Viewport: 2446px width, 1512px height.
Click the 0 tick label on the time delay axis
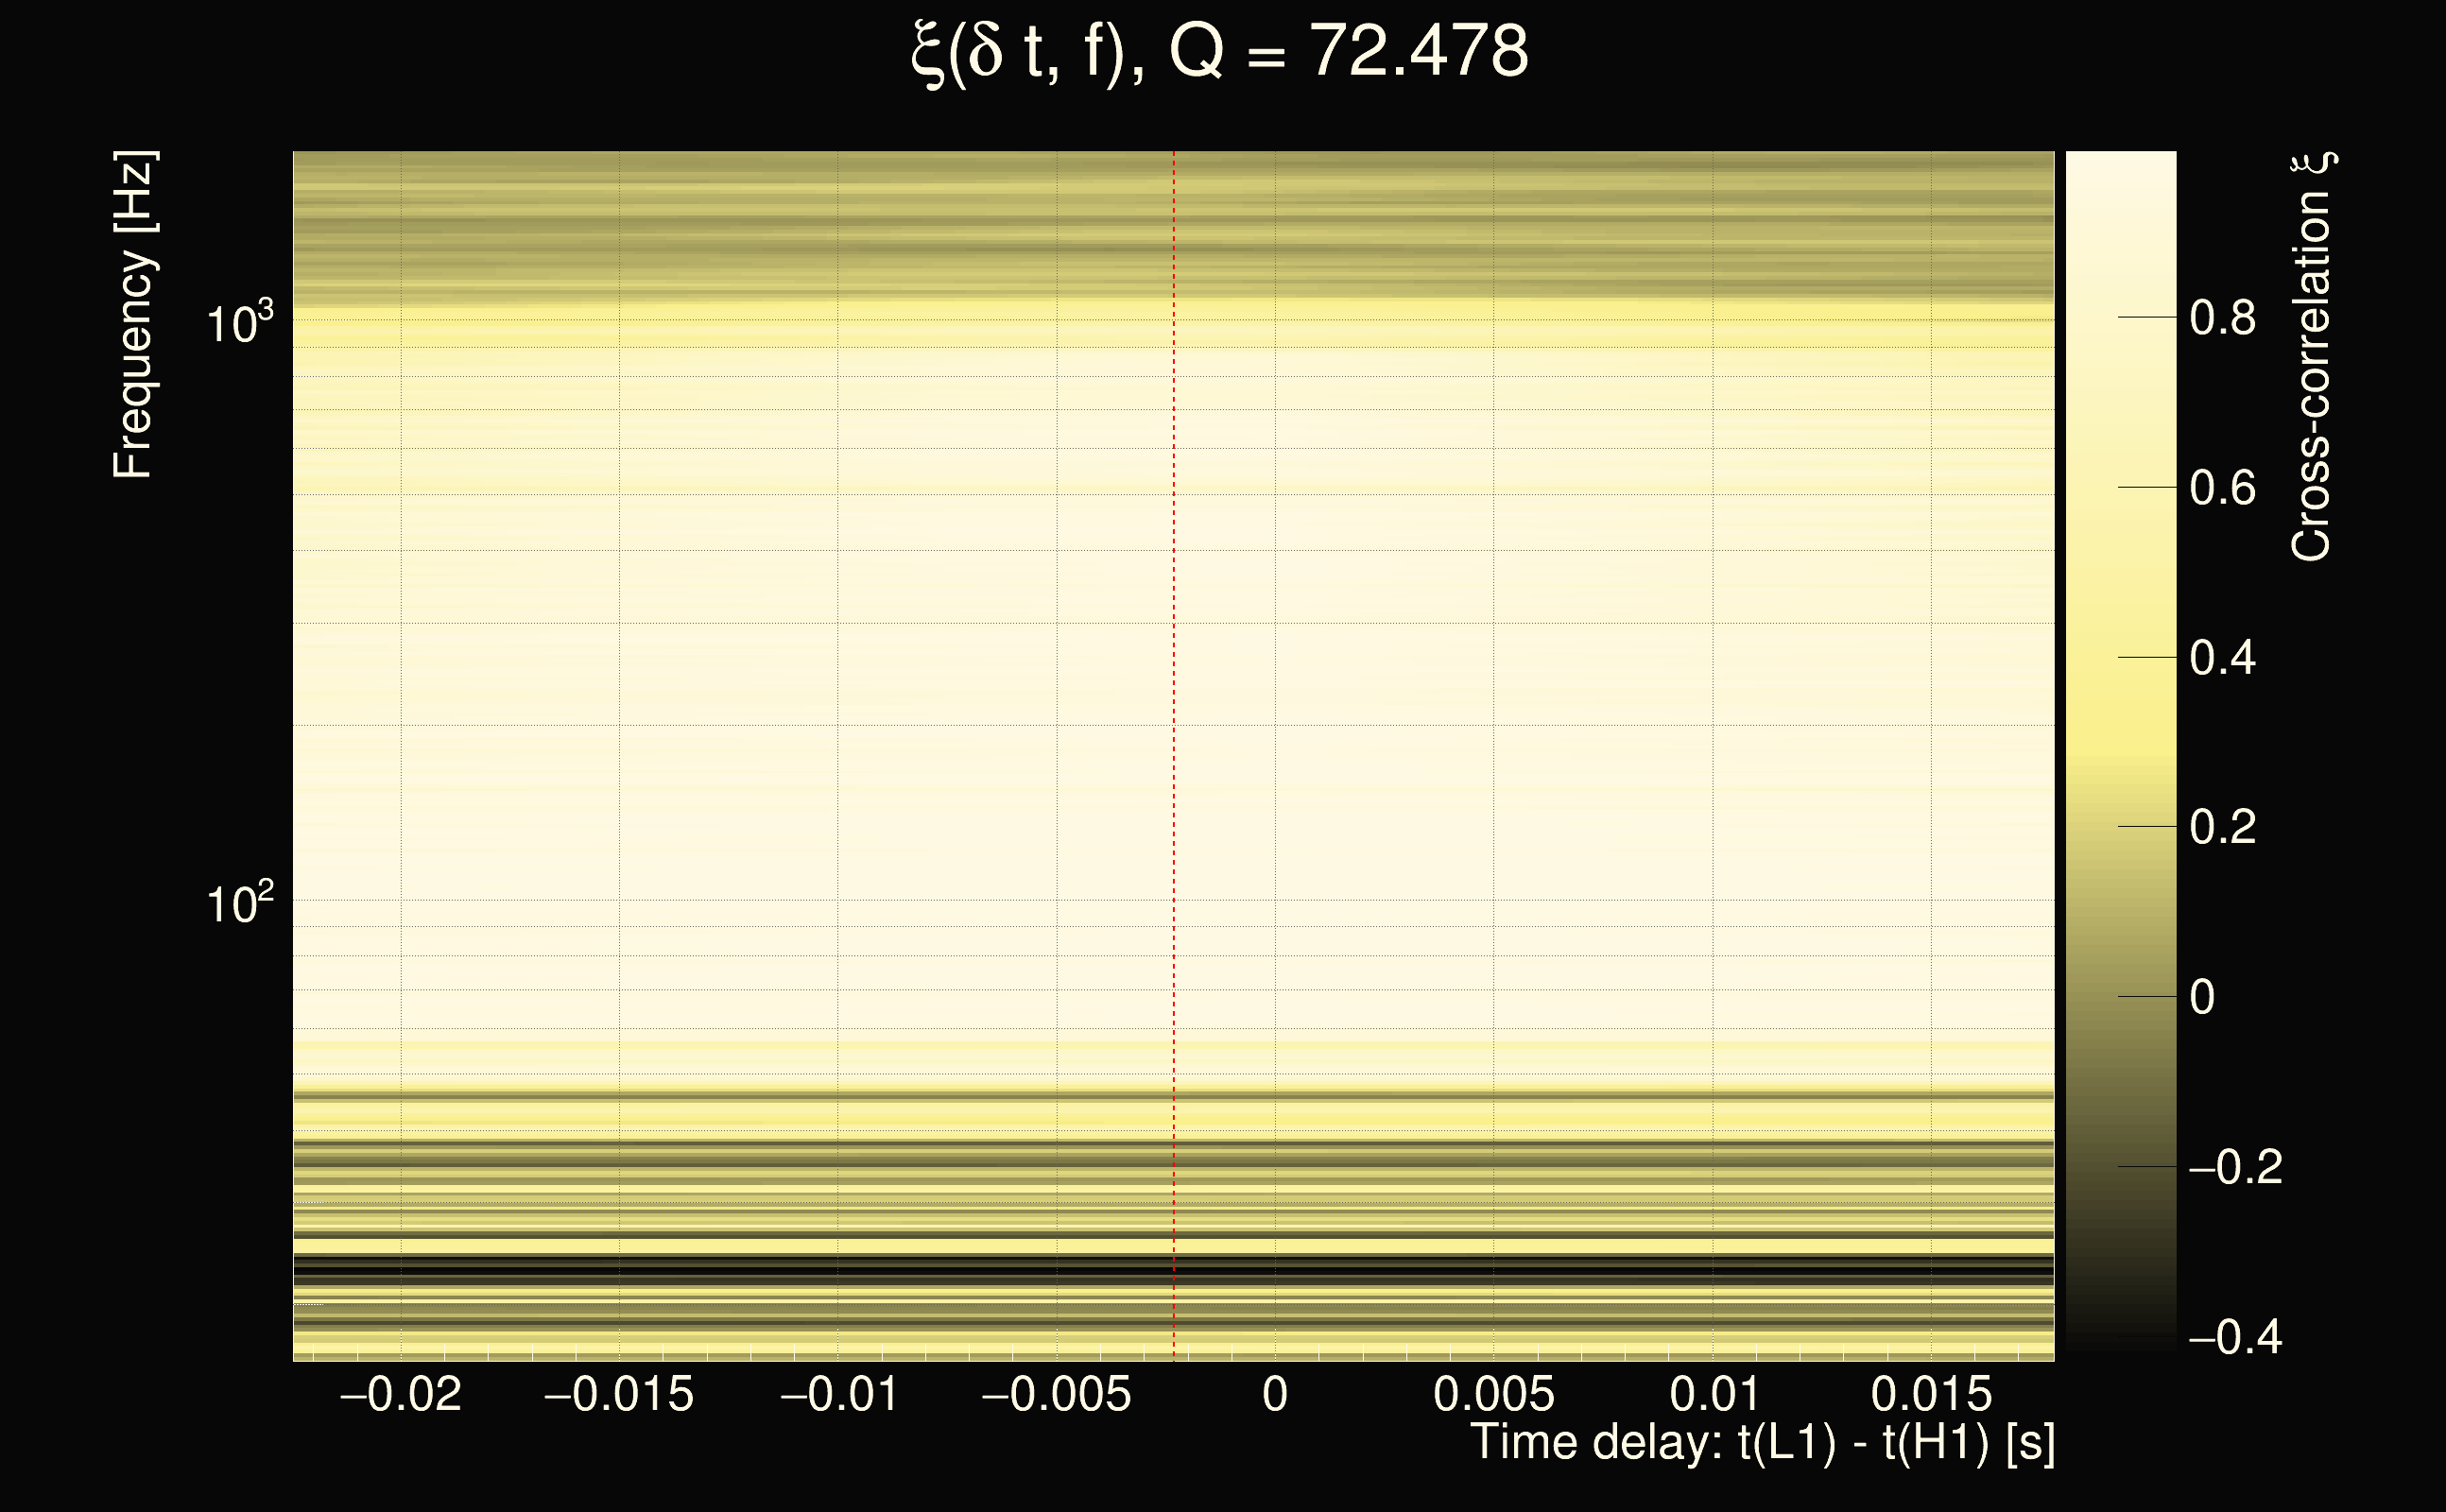(1275, 1394)
